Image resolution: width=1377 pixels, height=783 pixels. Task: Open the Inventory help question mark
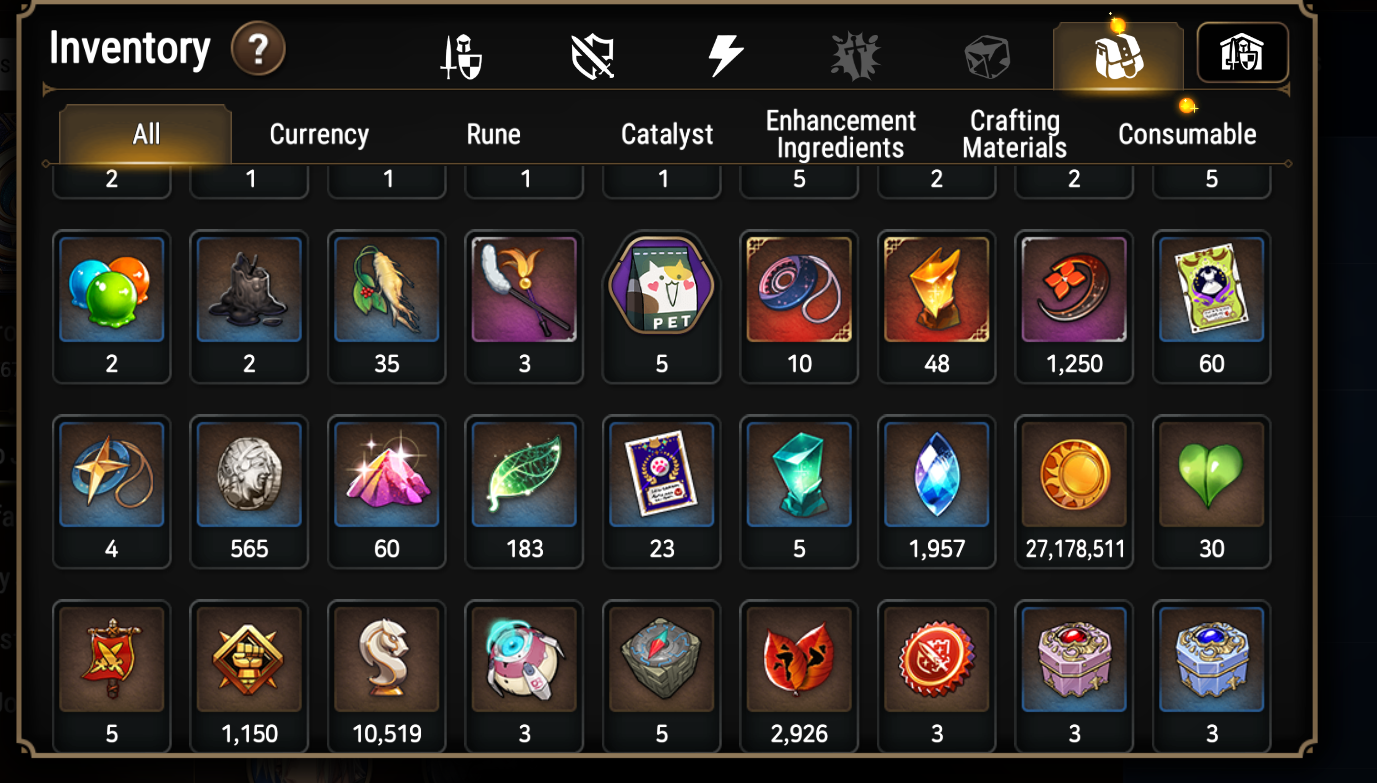click(x=258, y=49)
